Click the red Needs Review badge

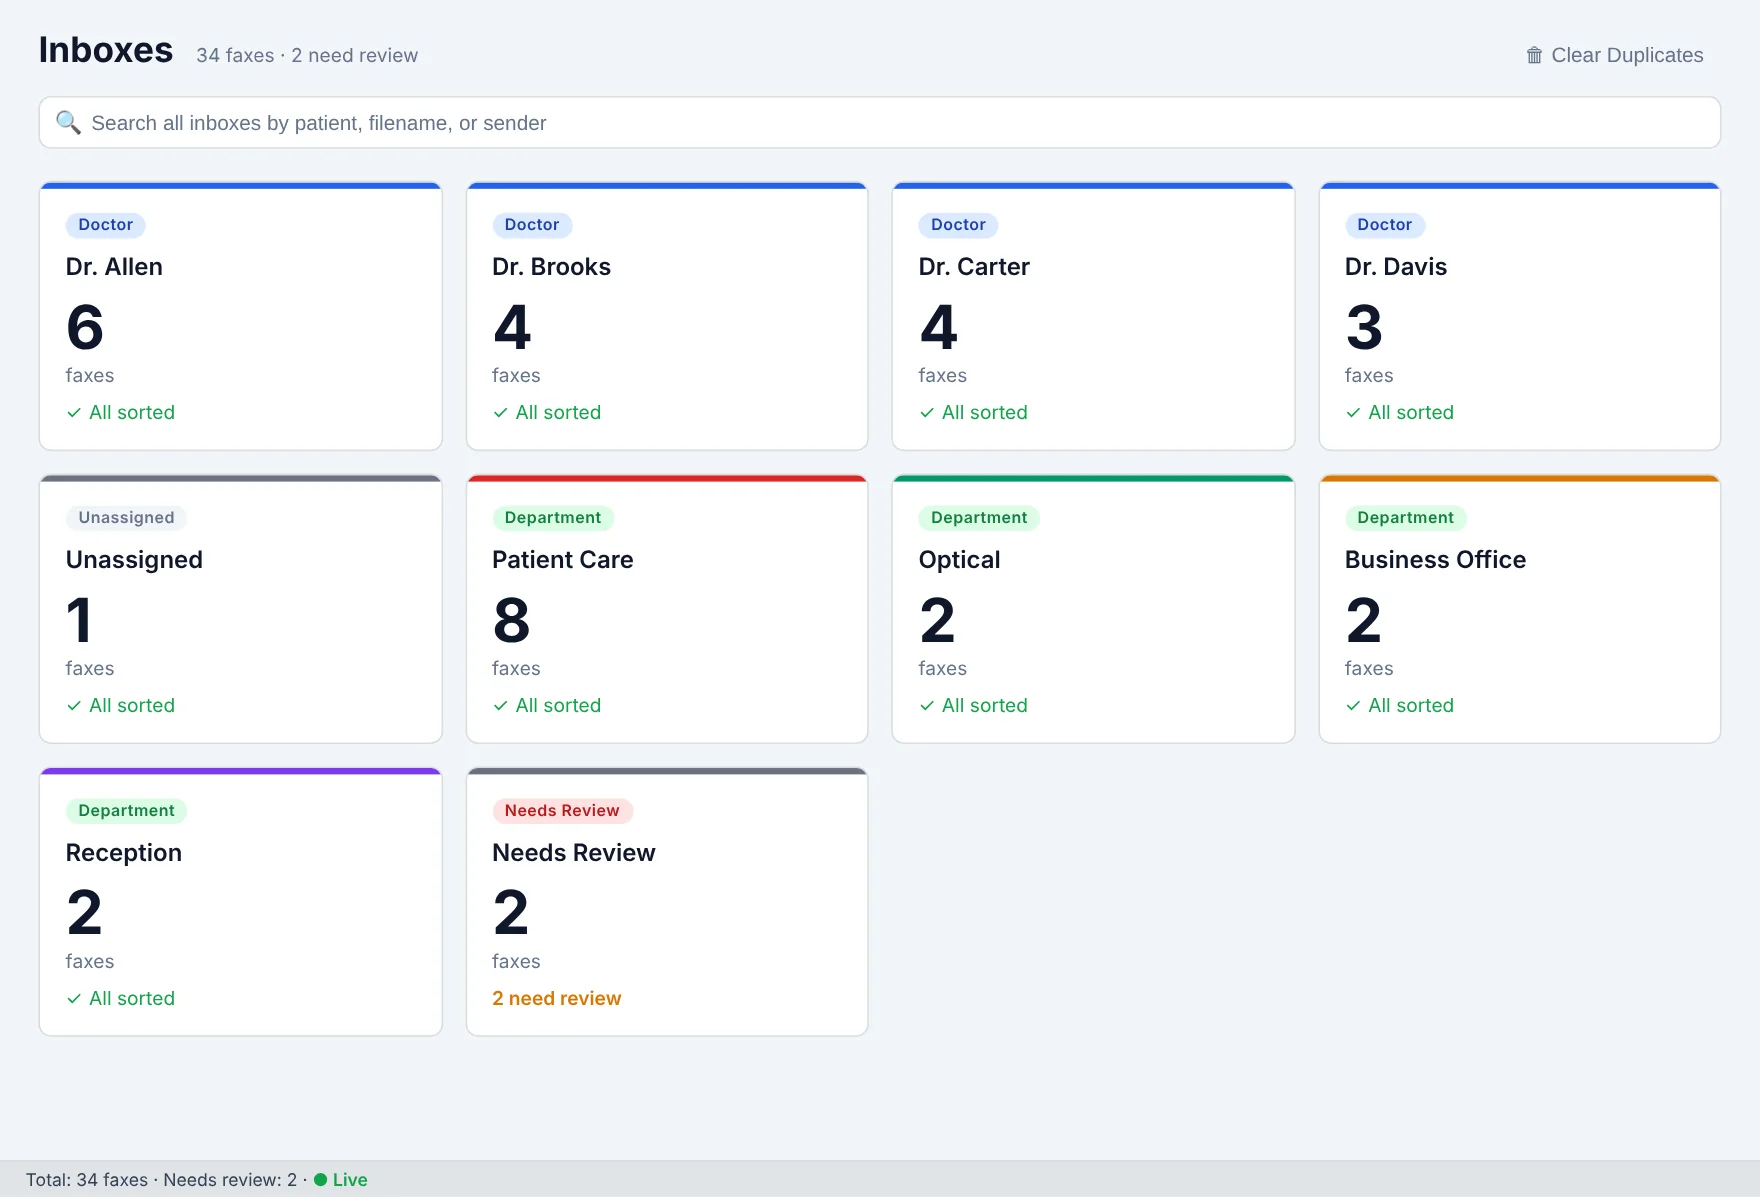click(562, 811)
